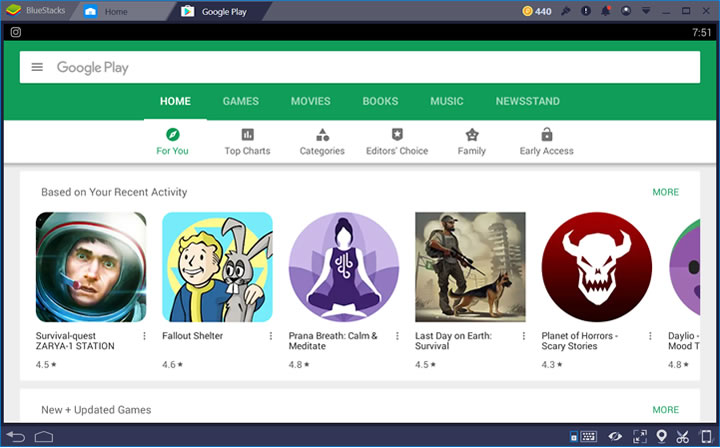
Task: Open the BlueStacks coin balance 440
Action: point(537,11)
